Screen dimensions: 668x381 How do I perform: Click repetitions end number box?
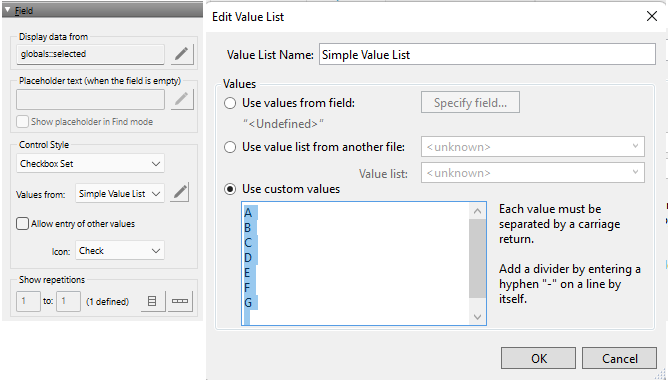tap(68, 301)
